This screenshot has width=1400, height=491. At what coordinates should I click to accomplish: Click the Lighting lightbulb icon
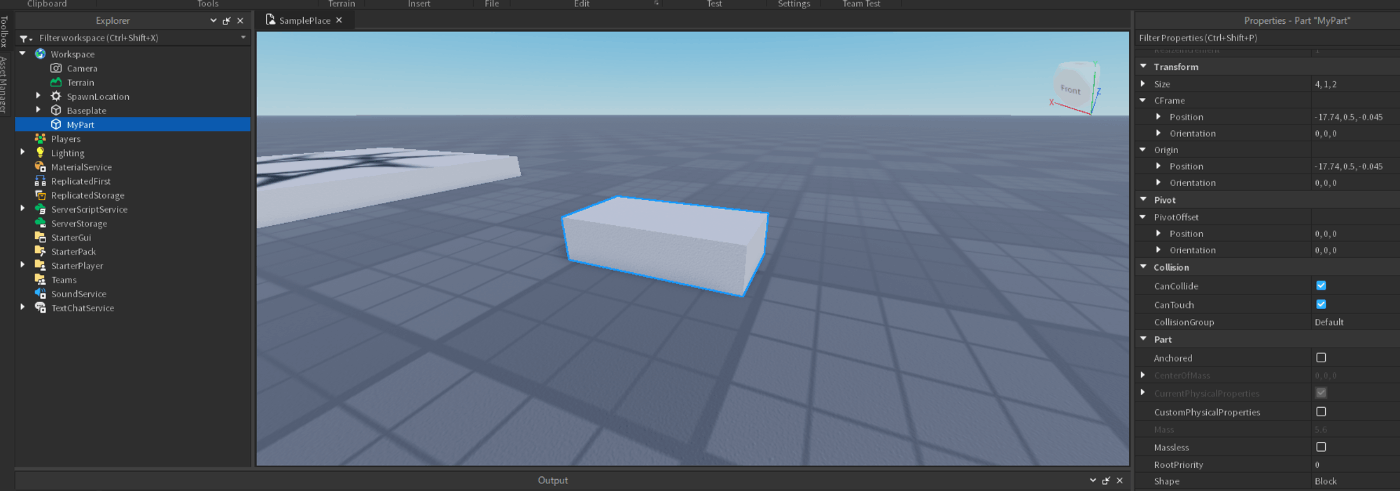pyautogui.click(x=40, y=153)
